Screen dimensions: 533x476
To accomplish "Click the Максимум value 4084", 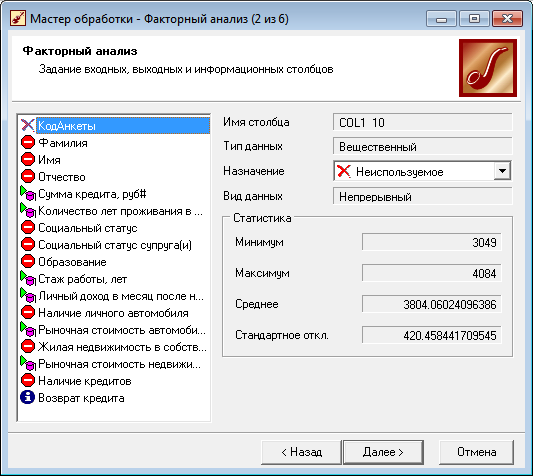I will pos(431,273).
